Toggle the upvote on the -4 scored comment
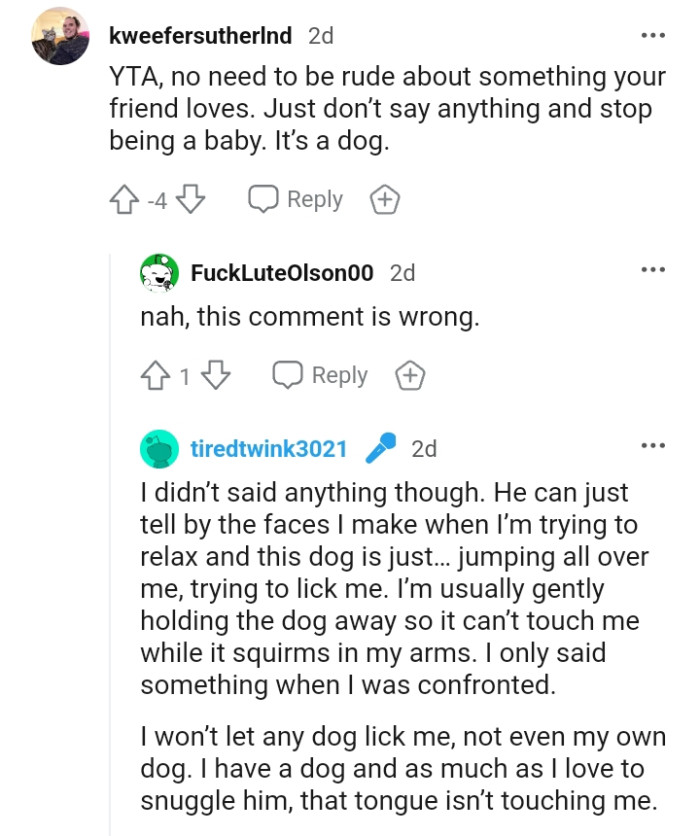Screen dimensions: 700x836 click(126, 199)
